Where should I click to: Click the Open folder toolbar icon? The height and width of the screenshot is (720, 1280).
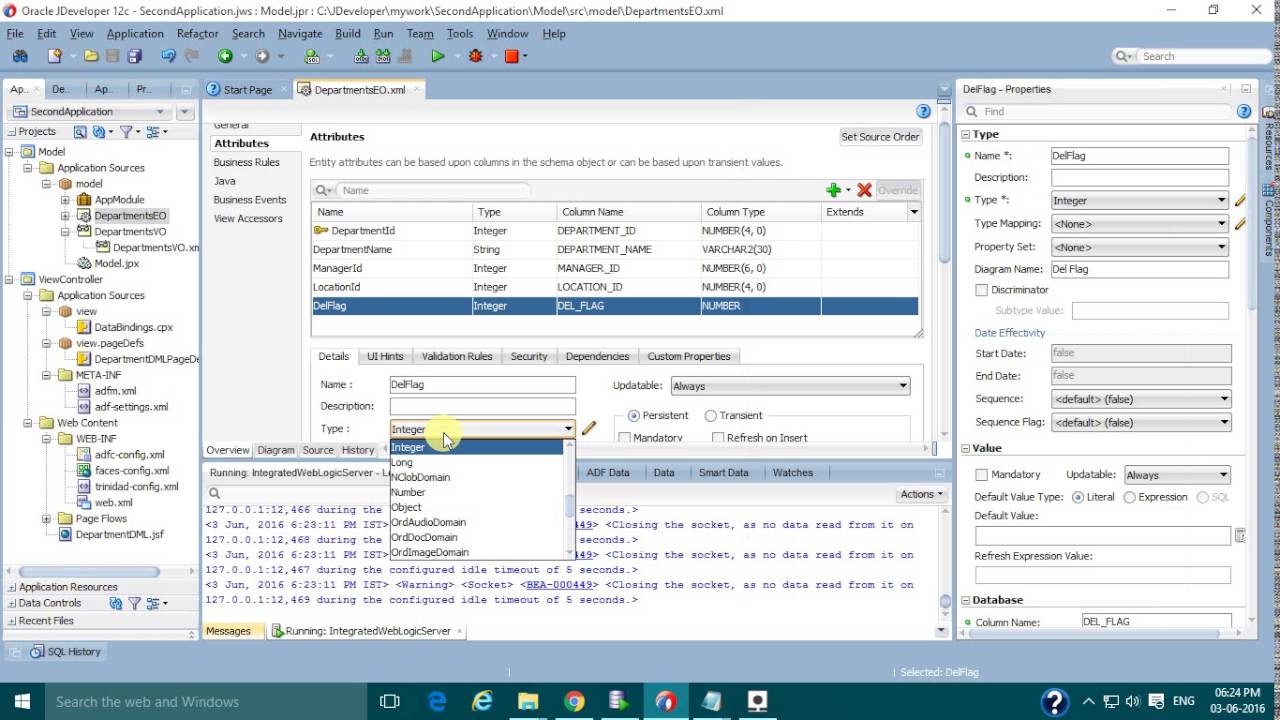click(91, 56)
